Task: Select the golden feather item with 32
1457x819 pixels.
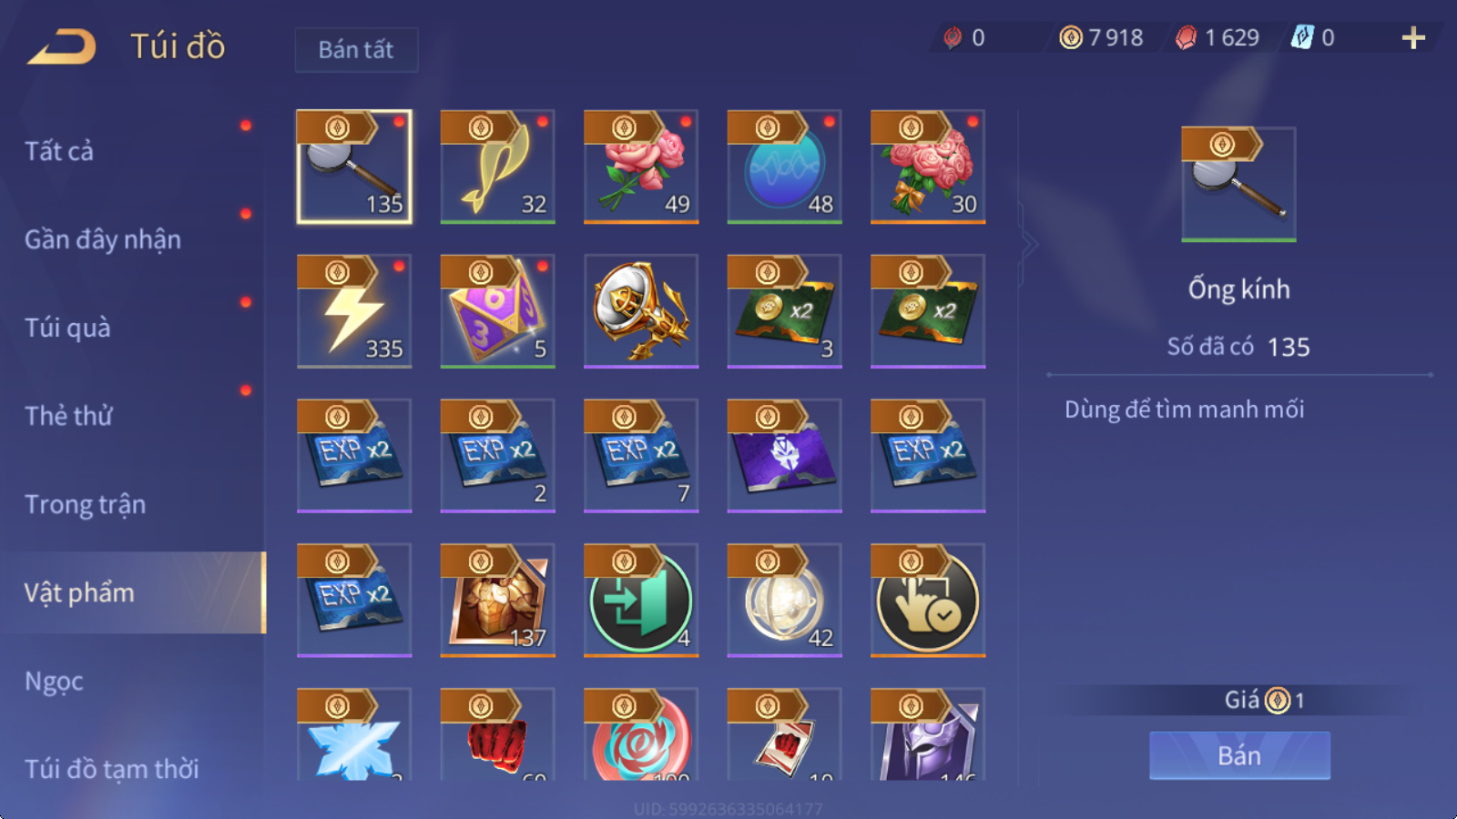Action: pyautogui.click(x=498, y=167)
